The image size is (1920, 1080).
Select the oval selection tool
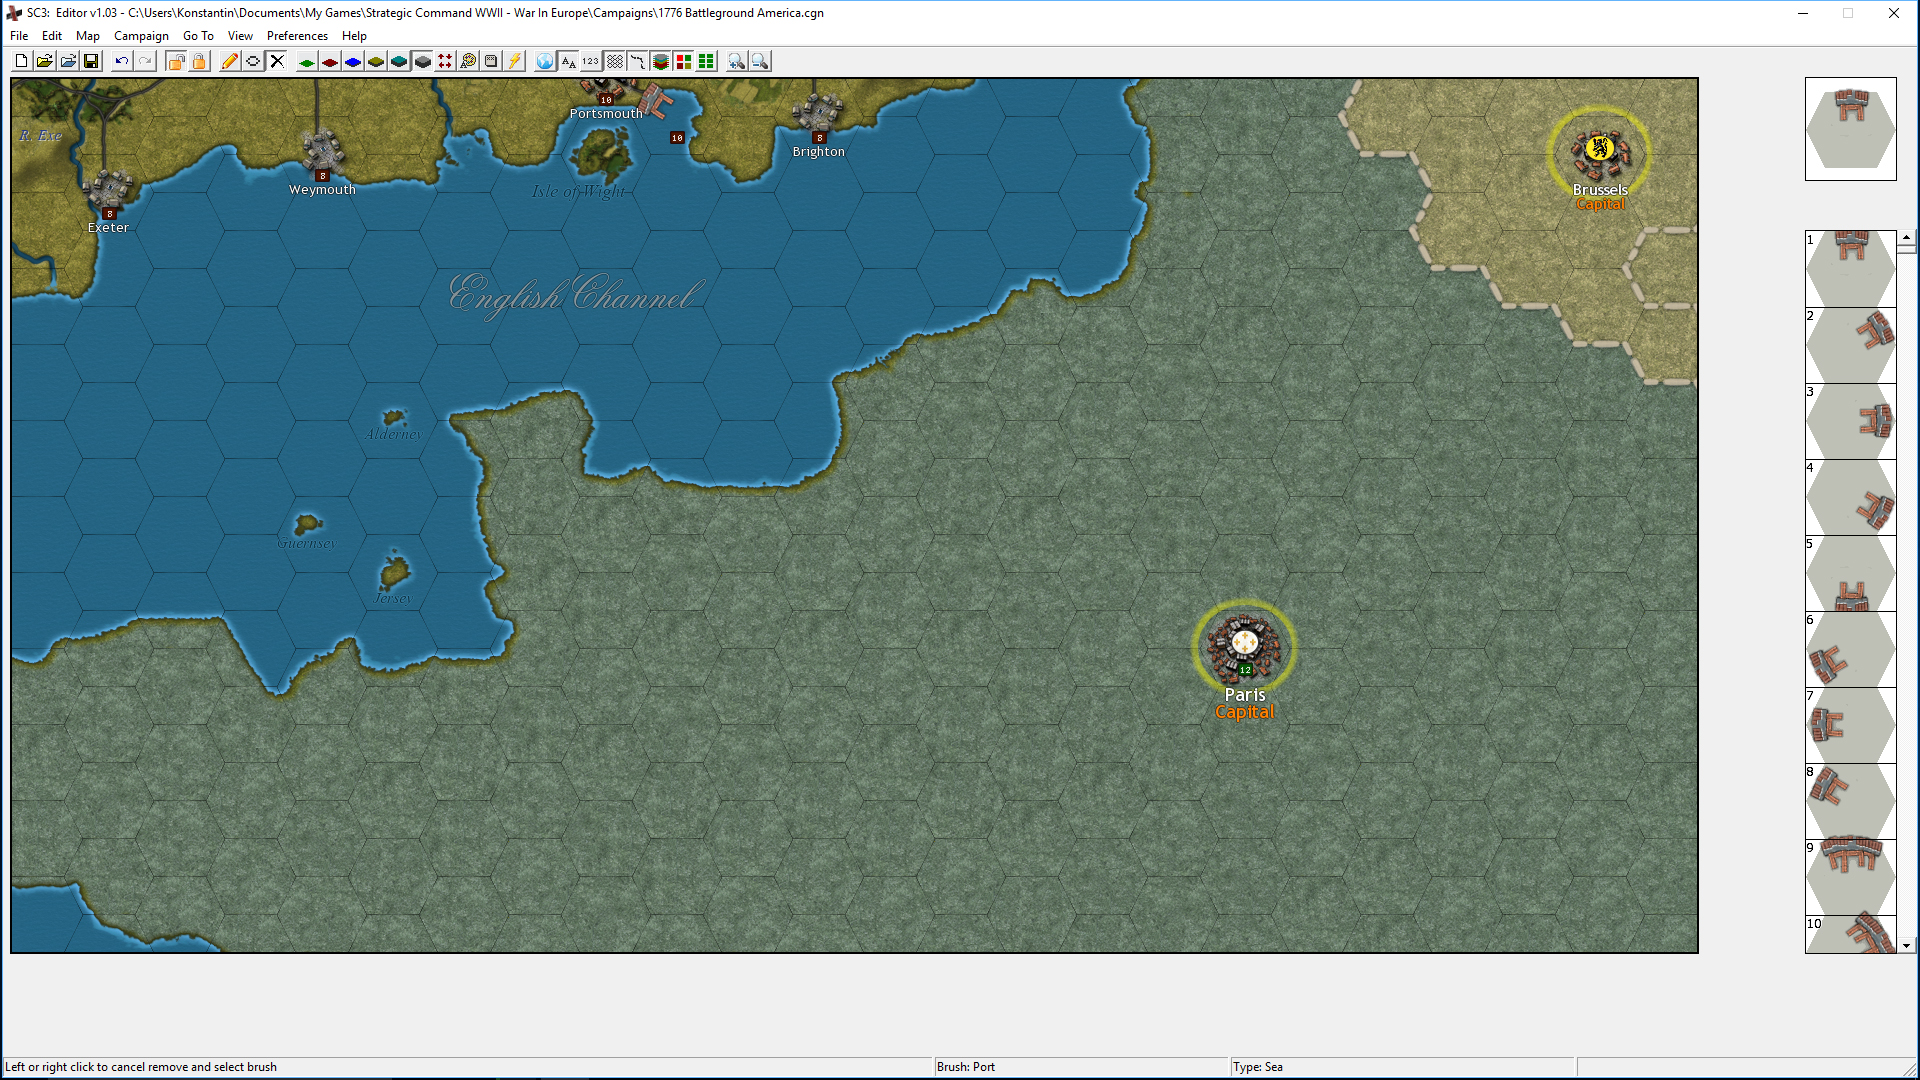[x=253, y=61]
